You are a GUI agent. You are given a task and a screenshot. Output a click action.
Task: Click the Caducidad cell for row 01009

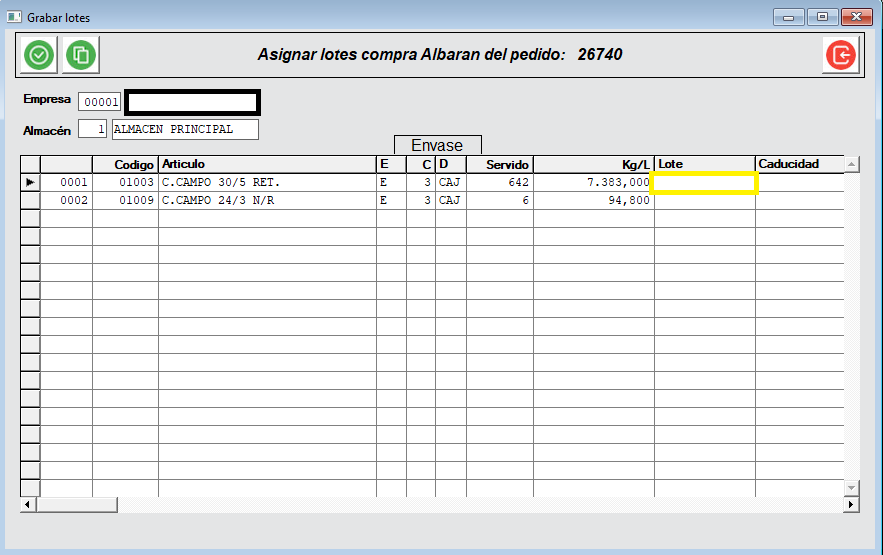pos(800,200)
